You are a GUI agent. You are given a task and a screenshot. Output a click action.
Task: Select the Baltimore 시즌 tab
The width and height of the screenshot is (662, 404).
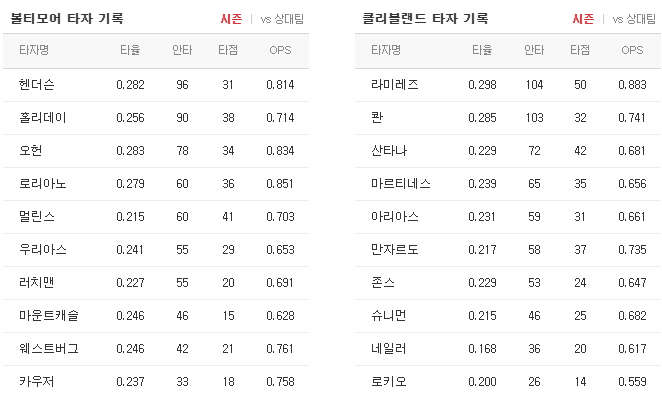coord(231,19)
